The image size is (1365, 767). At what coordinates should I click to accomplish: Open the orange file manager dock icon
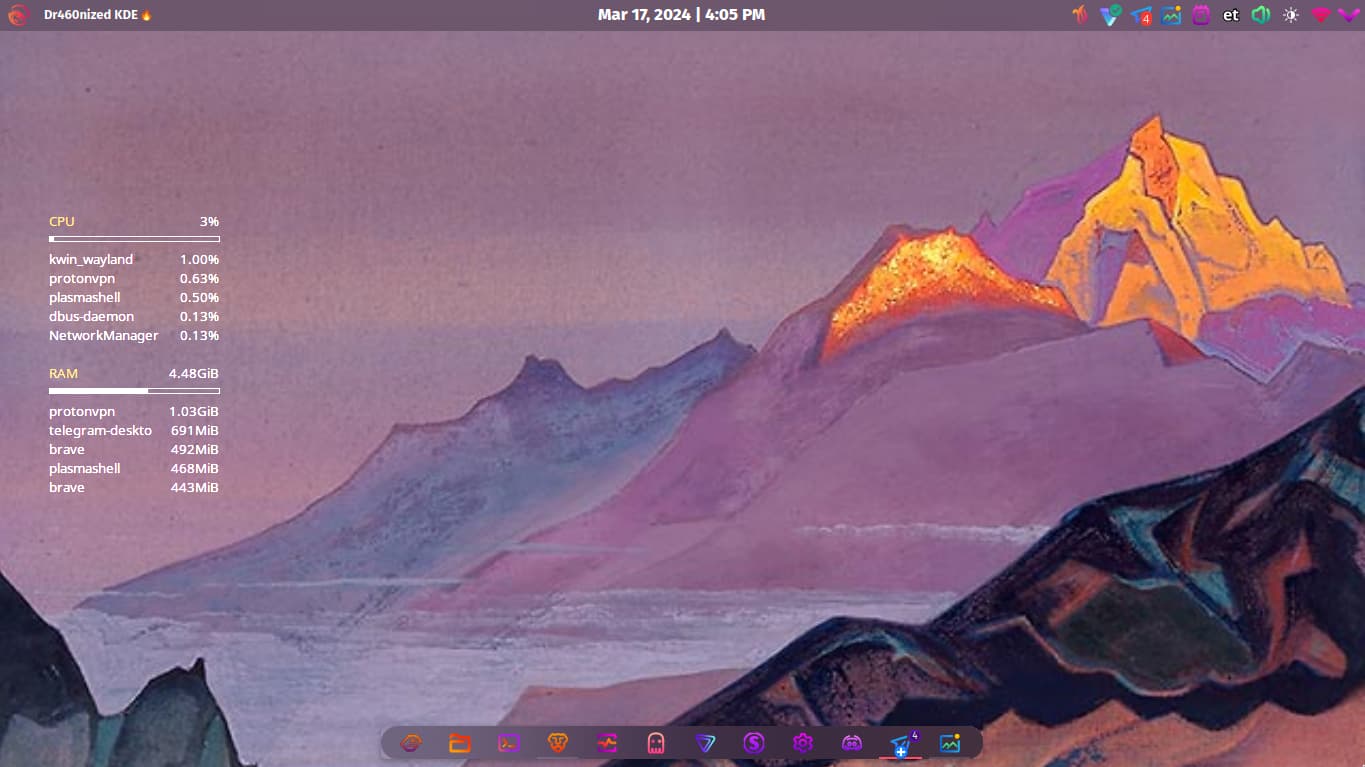click(x=460, y=743)
